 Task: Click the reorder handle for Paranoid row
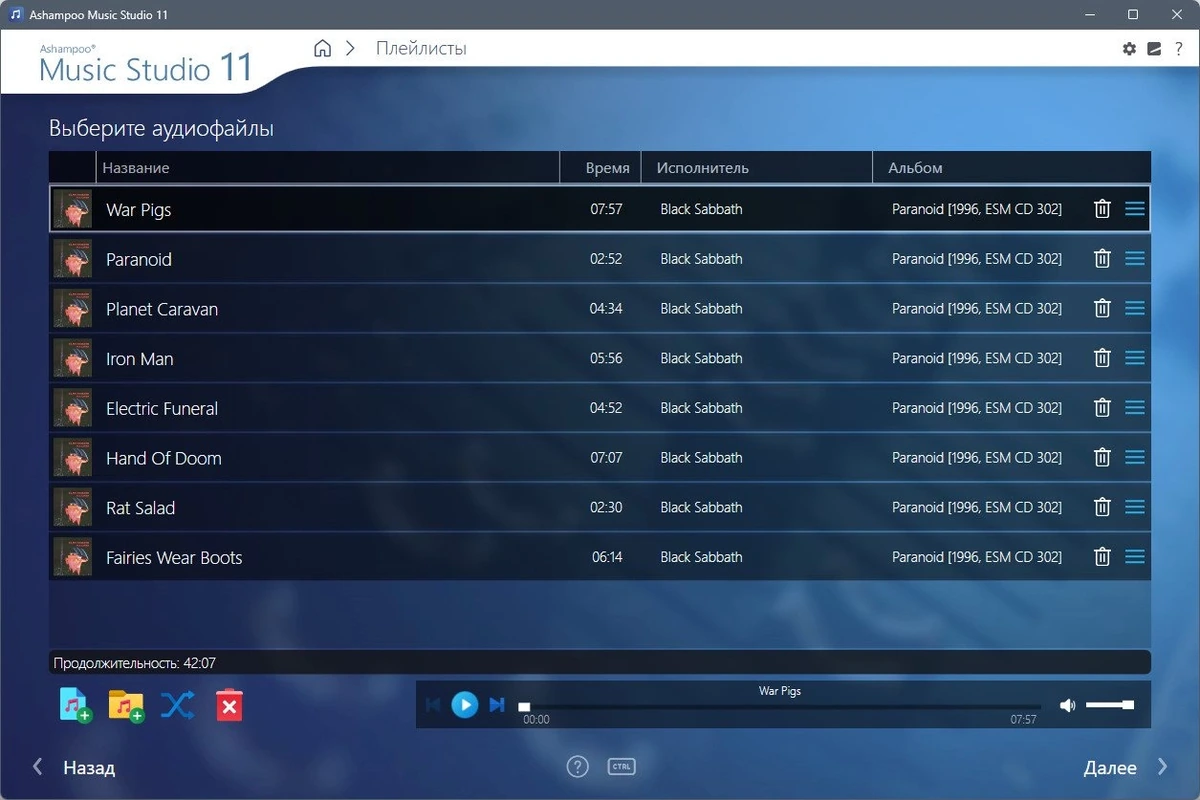tap(1135, 259)
